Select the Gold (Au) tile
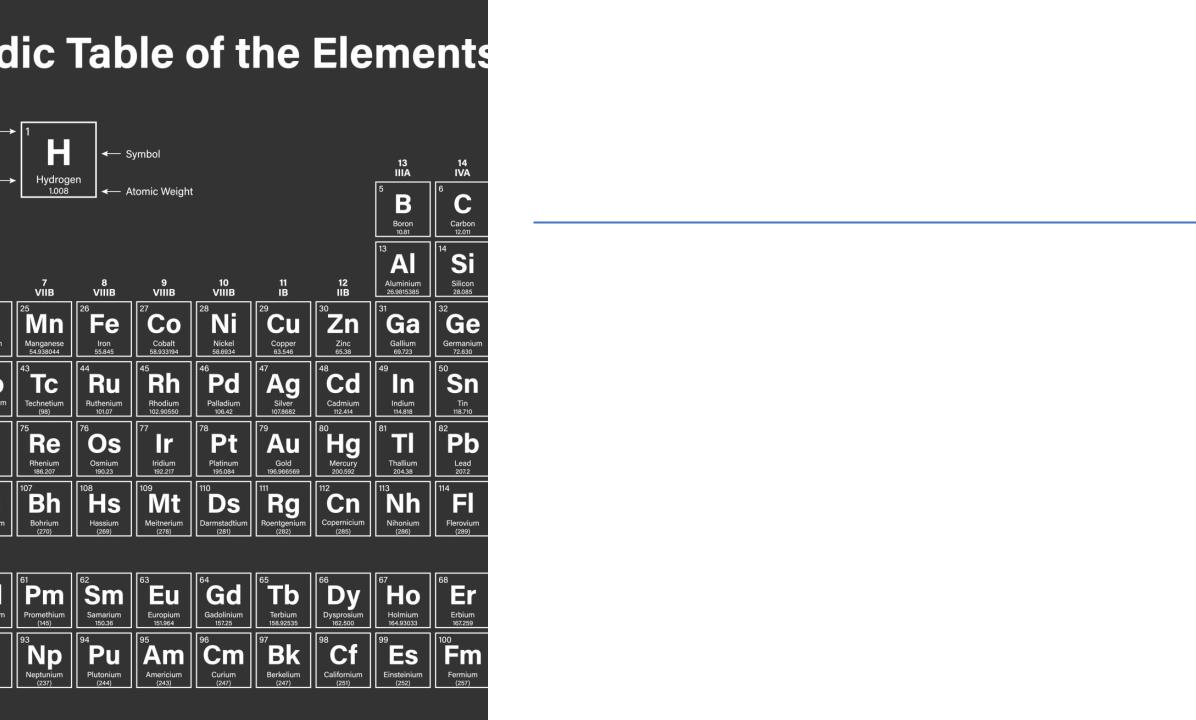The height and width of the screenshot is (720, 1196). pyautogui.click(x=283, y=448)
